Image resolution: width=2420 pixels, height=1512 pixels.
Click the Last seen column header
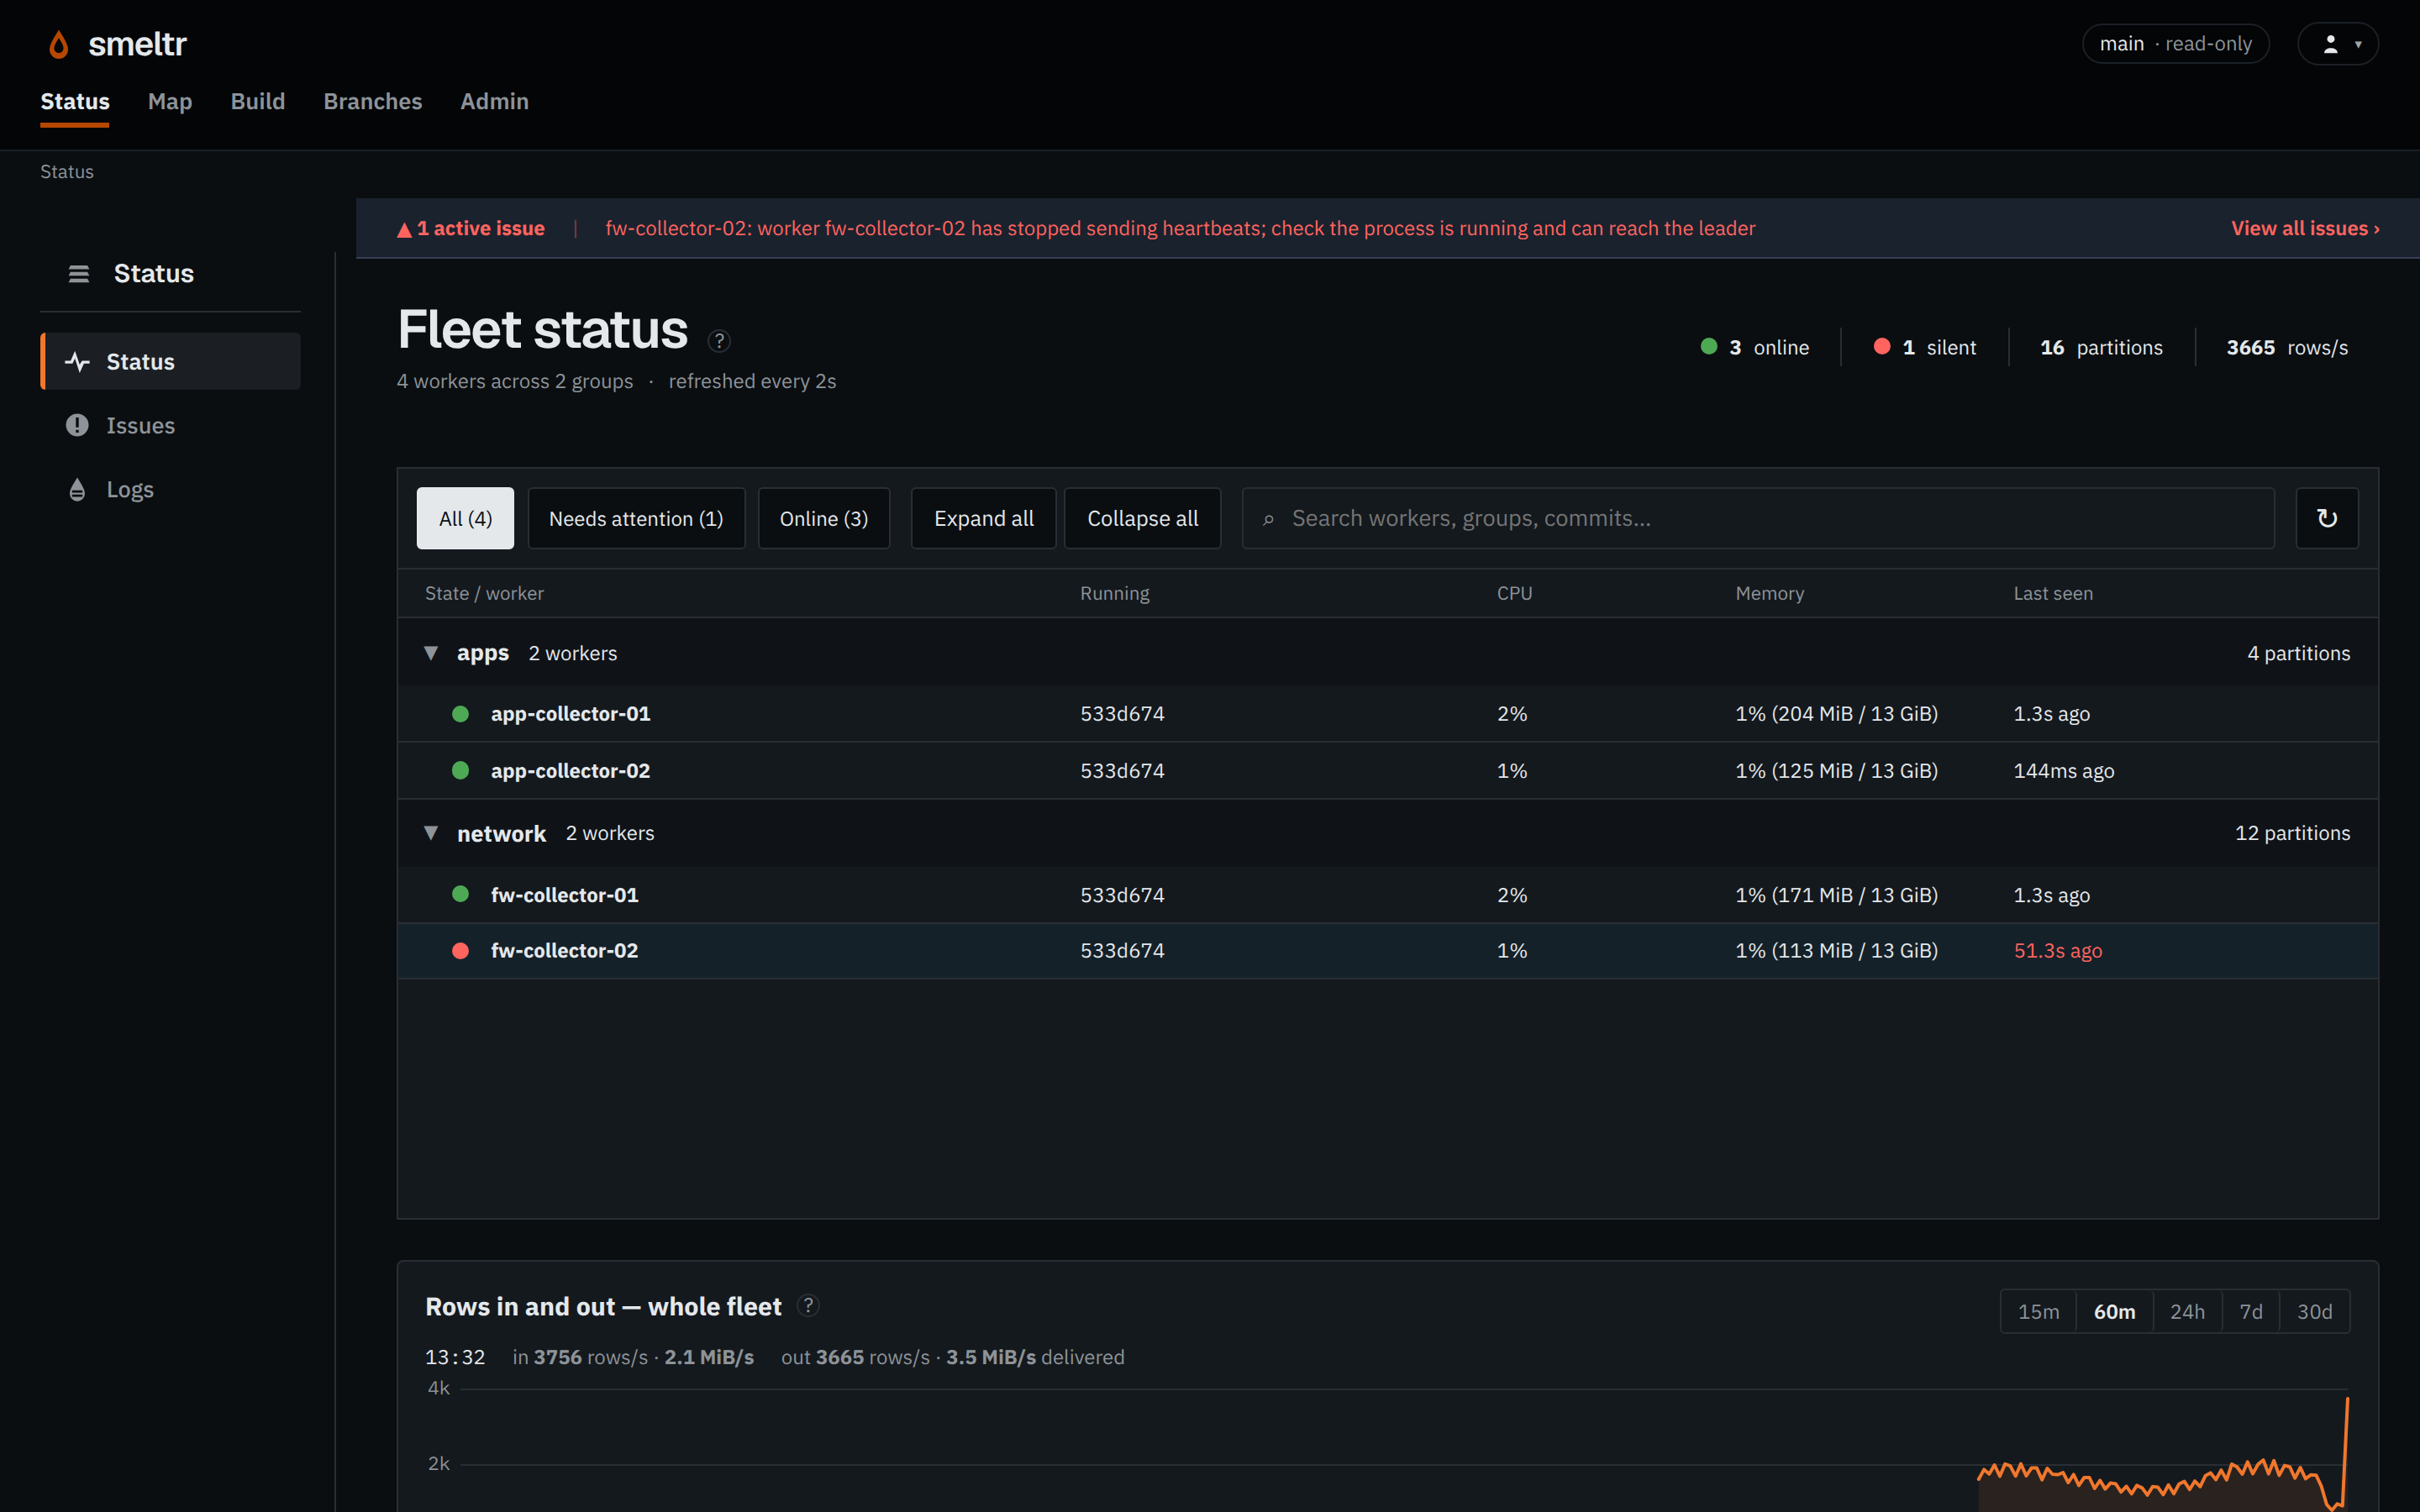pyautogui.click(x=2052, y=593)
